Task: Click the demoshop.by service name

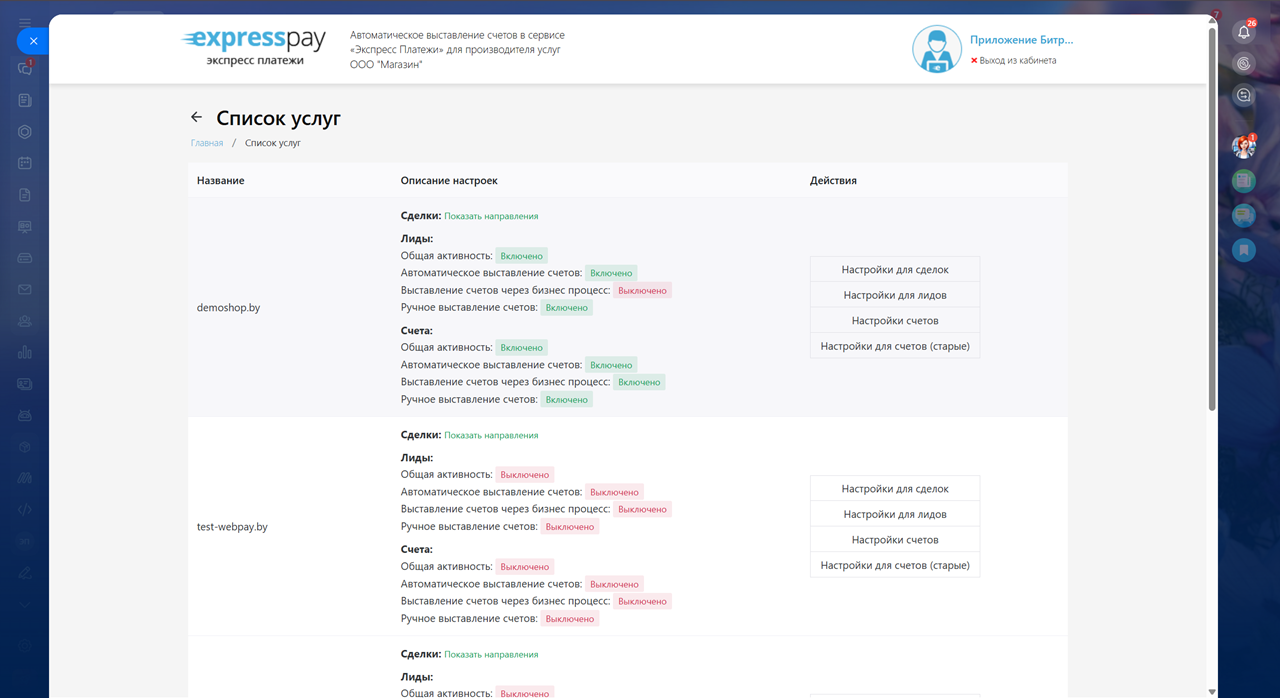Action: (x=228, y=308)
